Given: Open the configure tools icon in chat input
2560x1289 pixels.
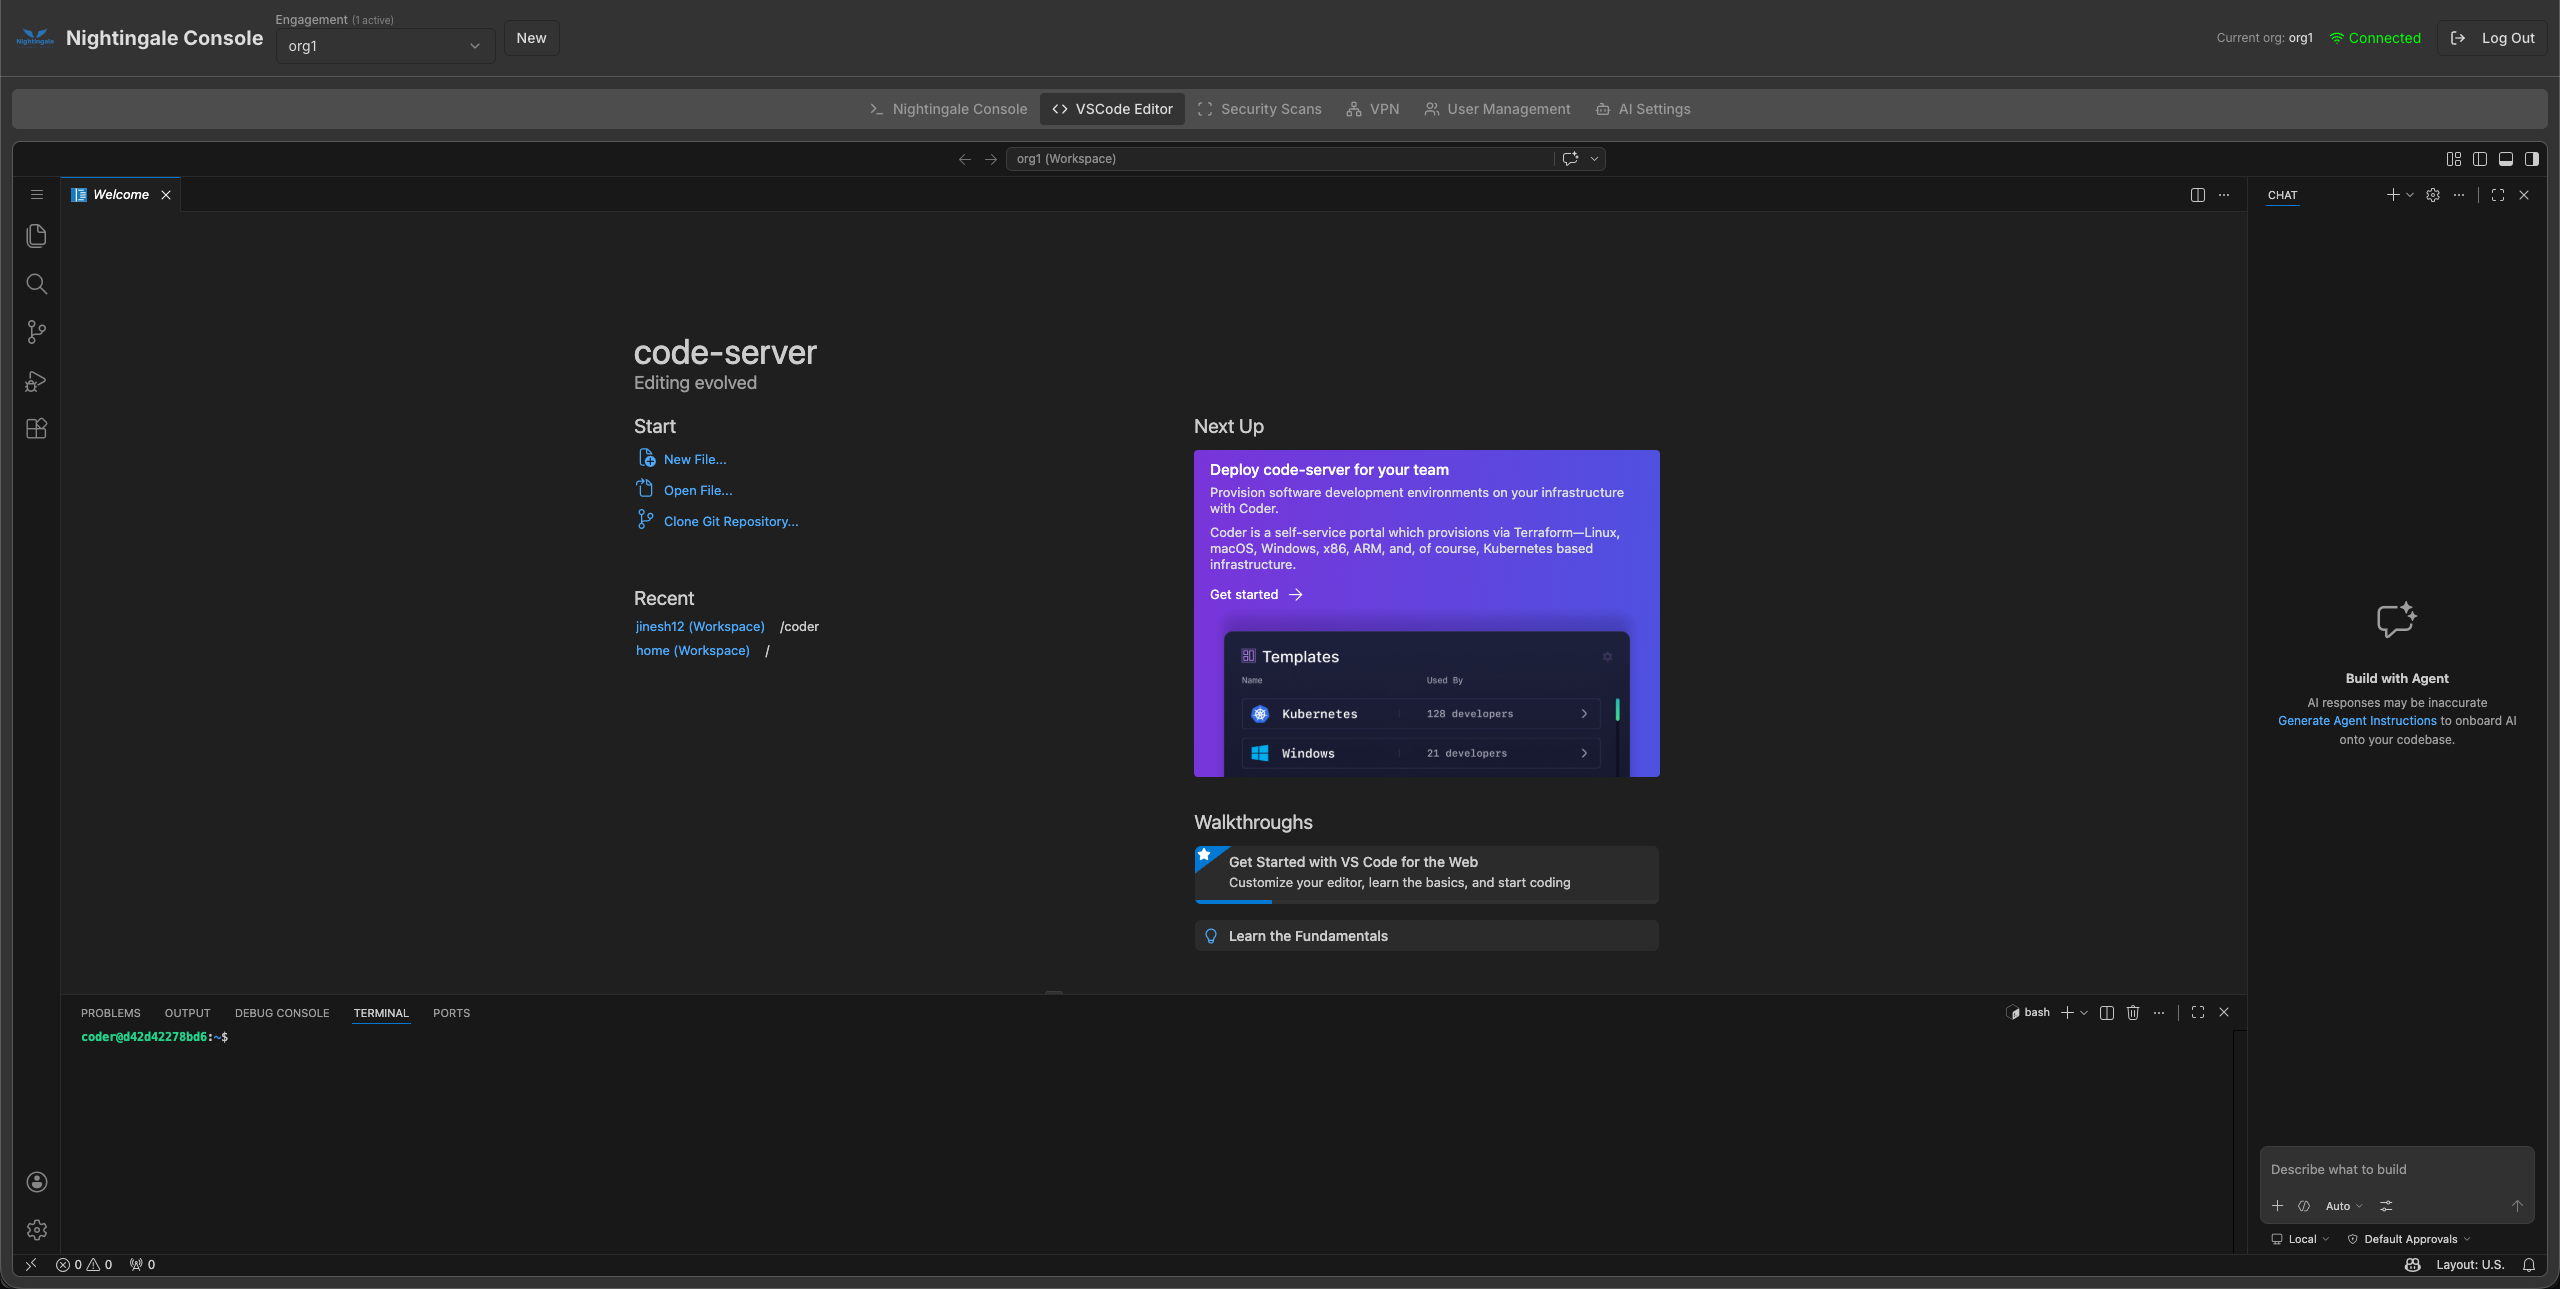Looking at the screenshot, I should (2386, 1206).
